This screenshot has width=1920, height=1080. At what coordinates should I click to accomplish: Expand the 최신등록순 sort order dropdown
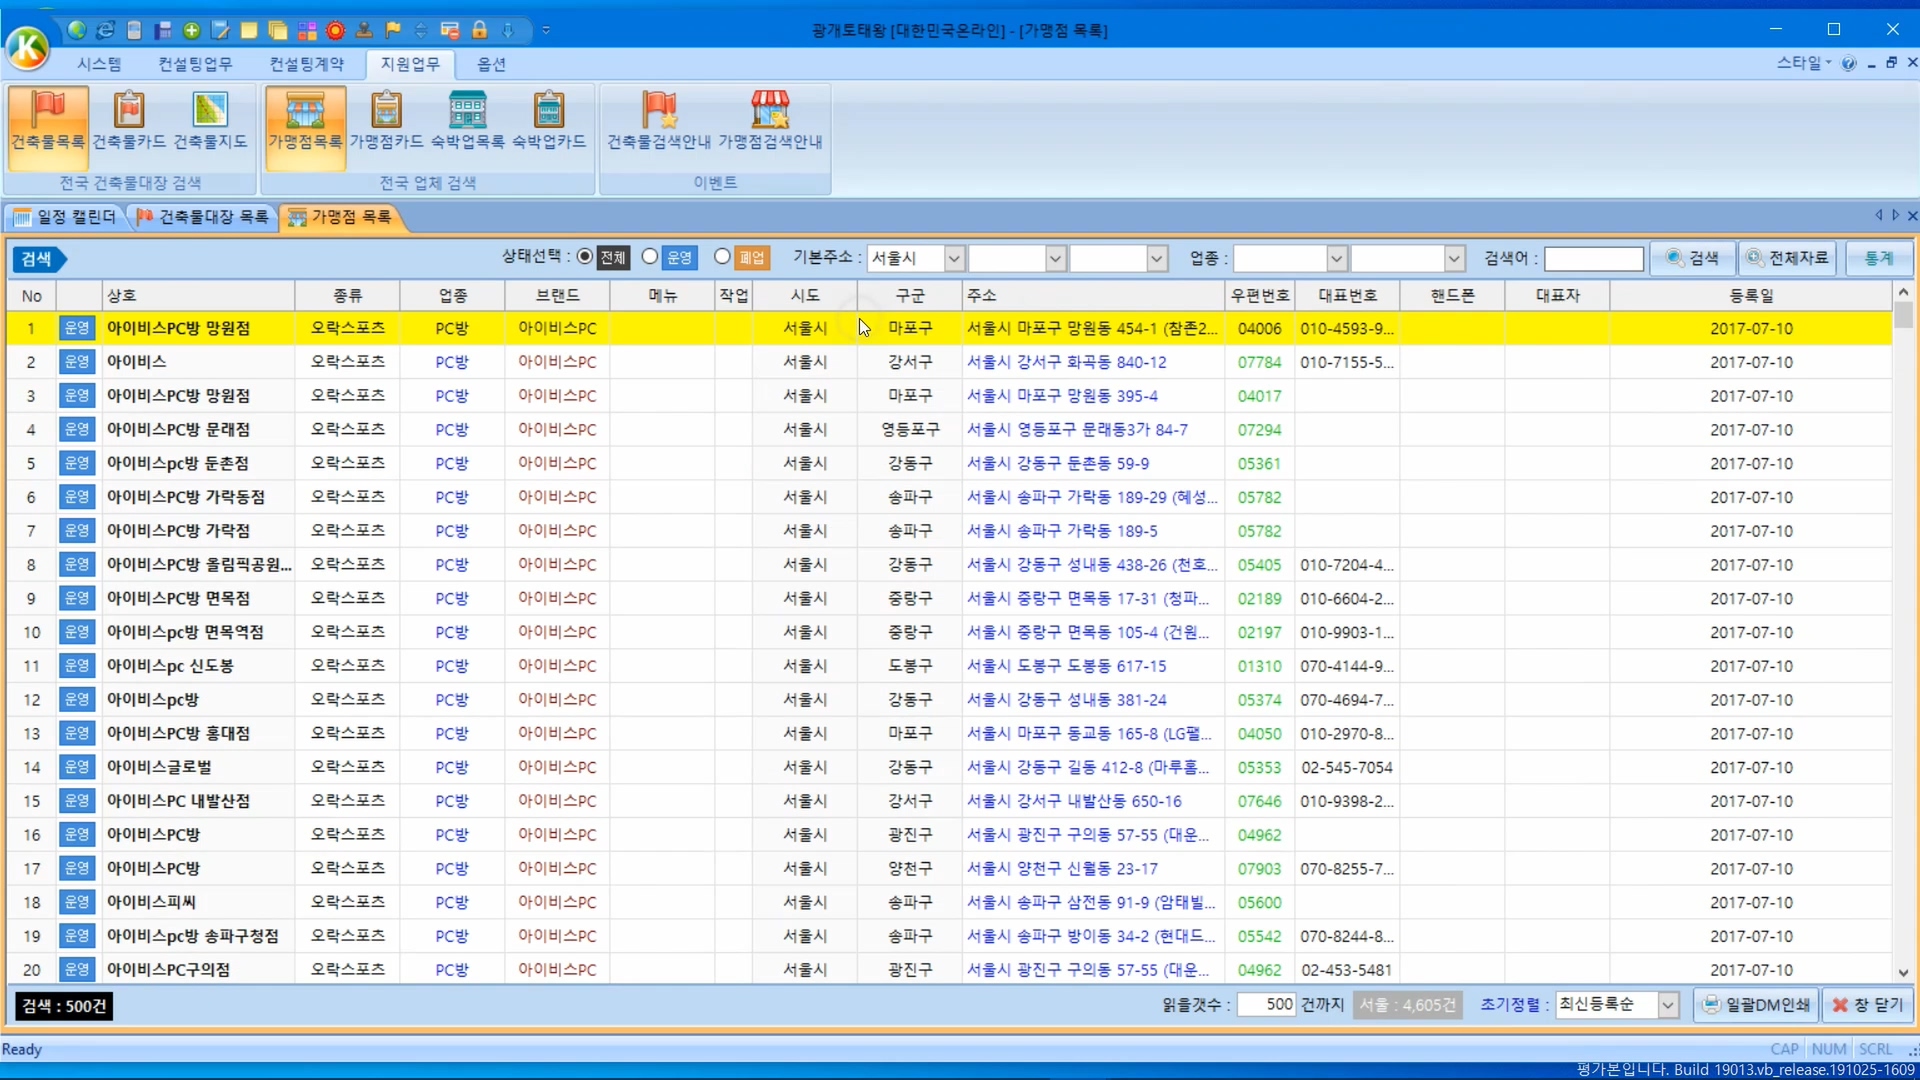[1667, 1005]
